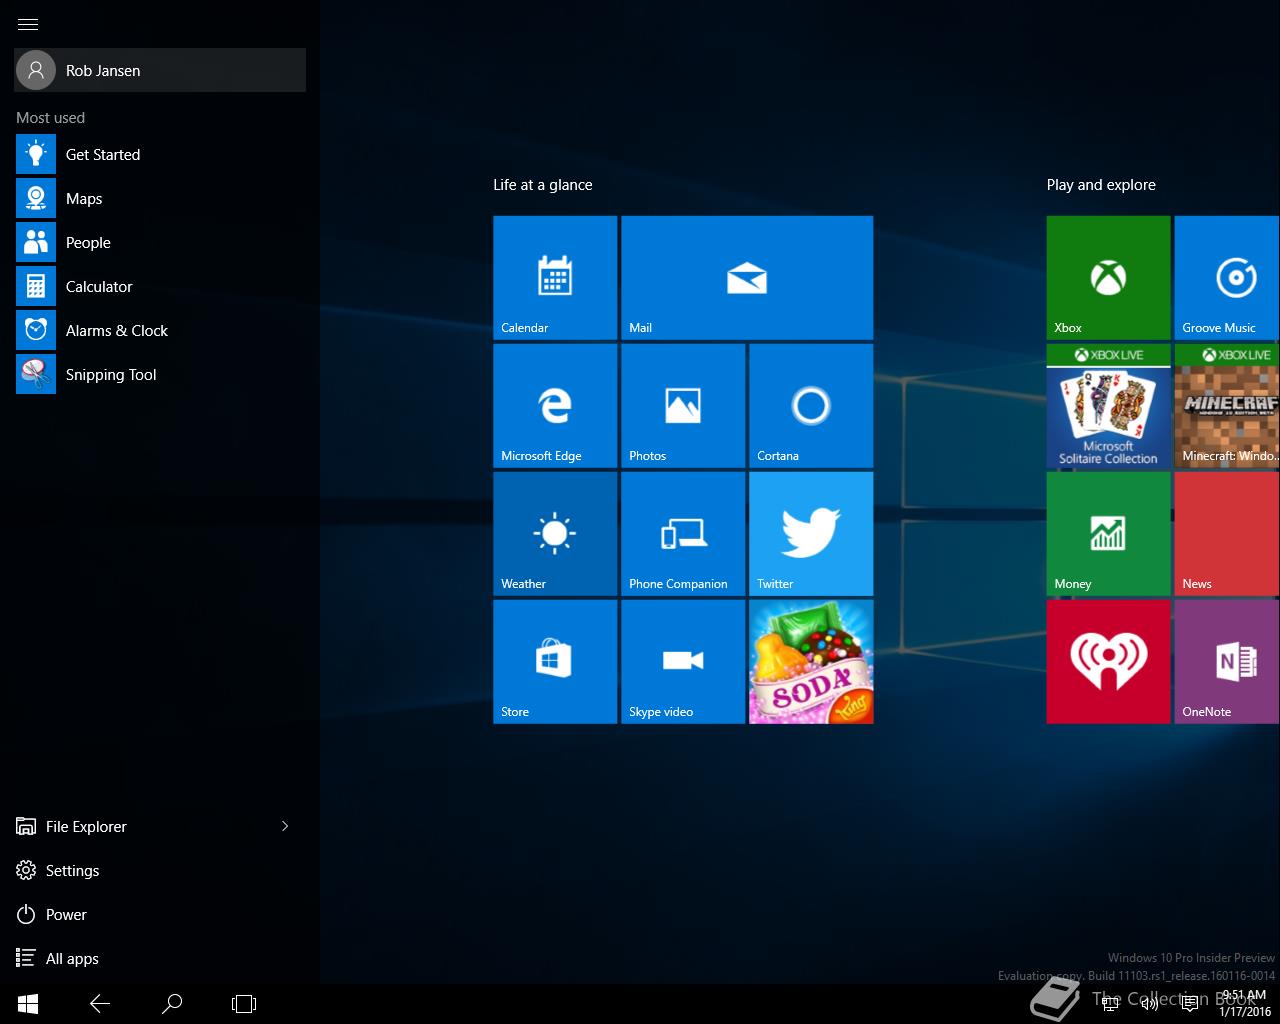Open the Twitter tile
Image resolution: width=1280 pixels, height=1024 pixels.
click(810, 533)
